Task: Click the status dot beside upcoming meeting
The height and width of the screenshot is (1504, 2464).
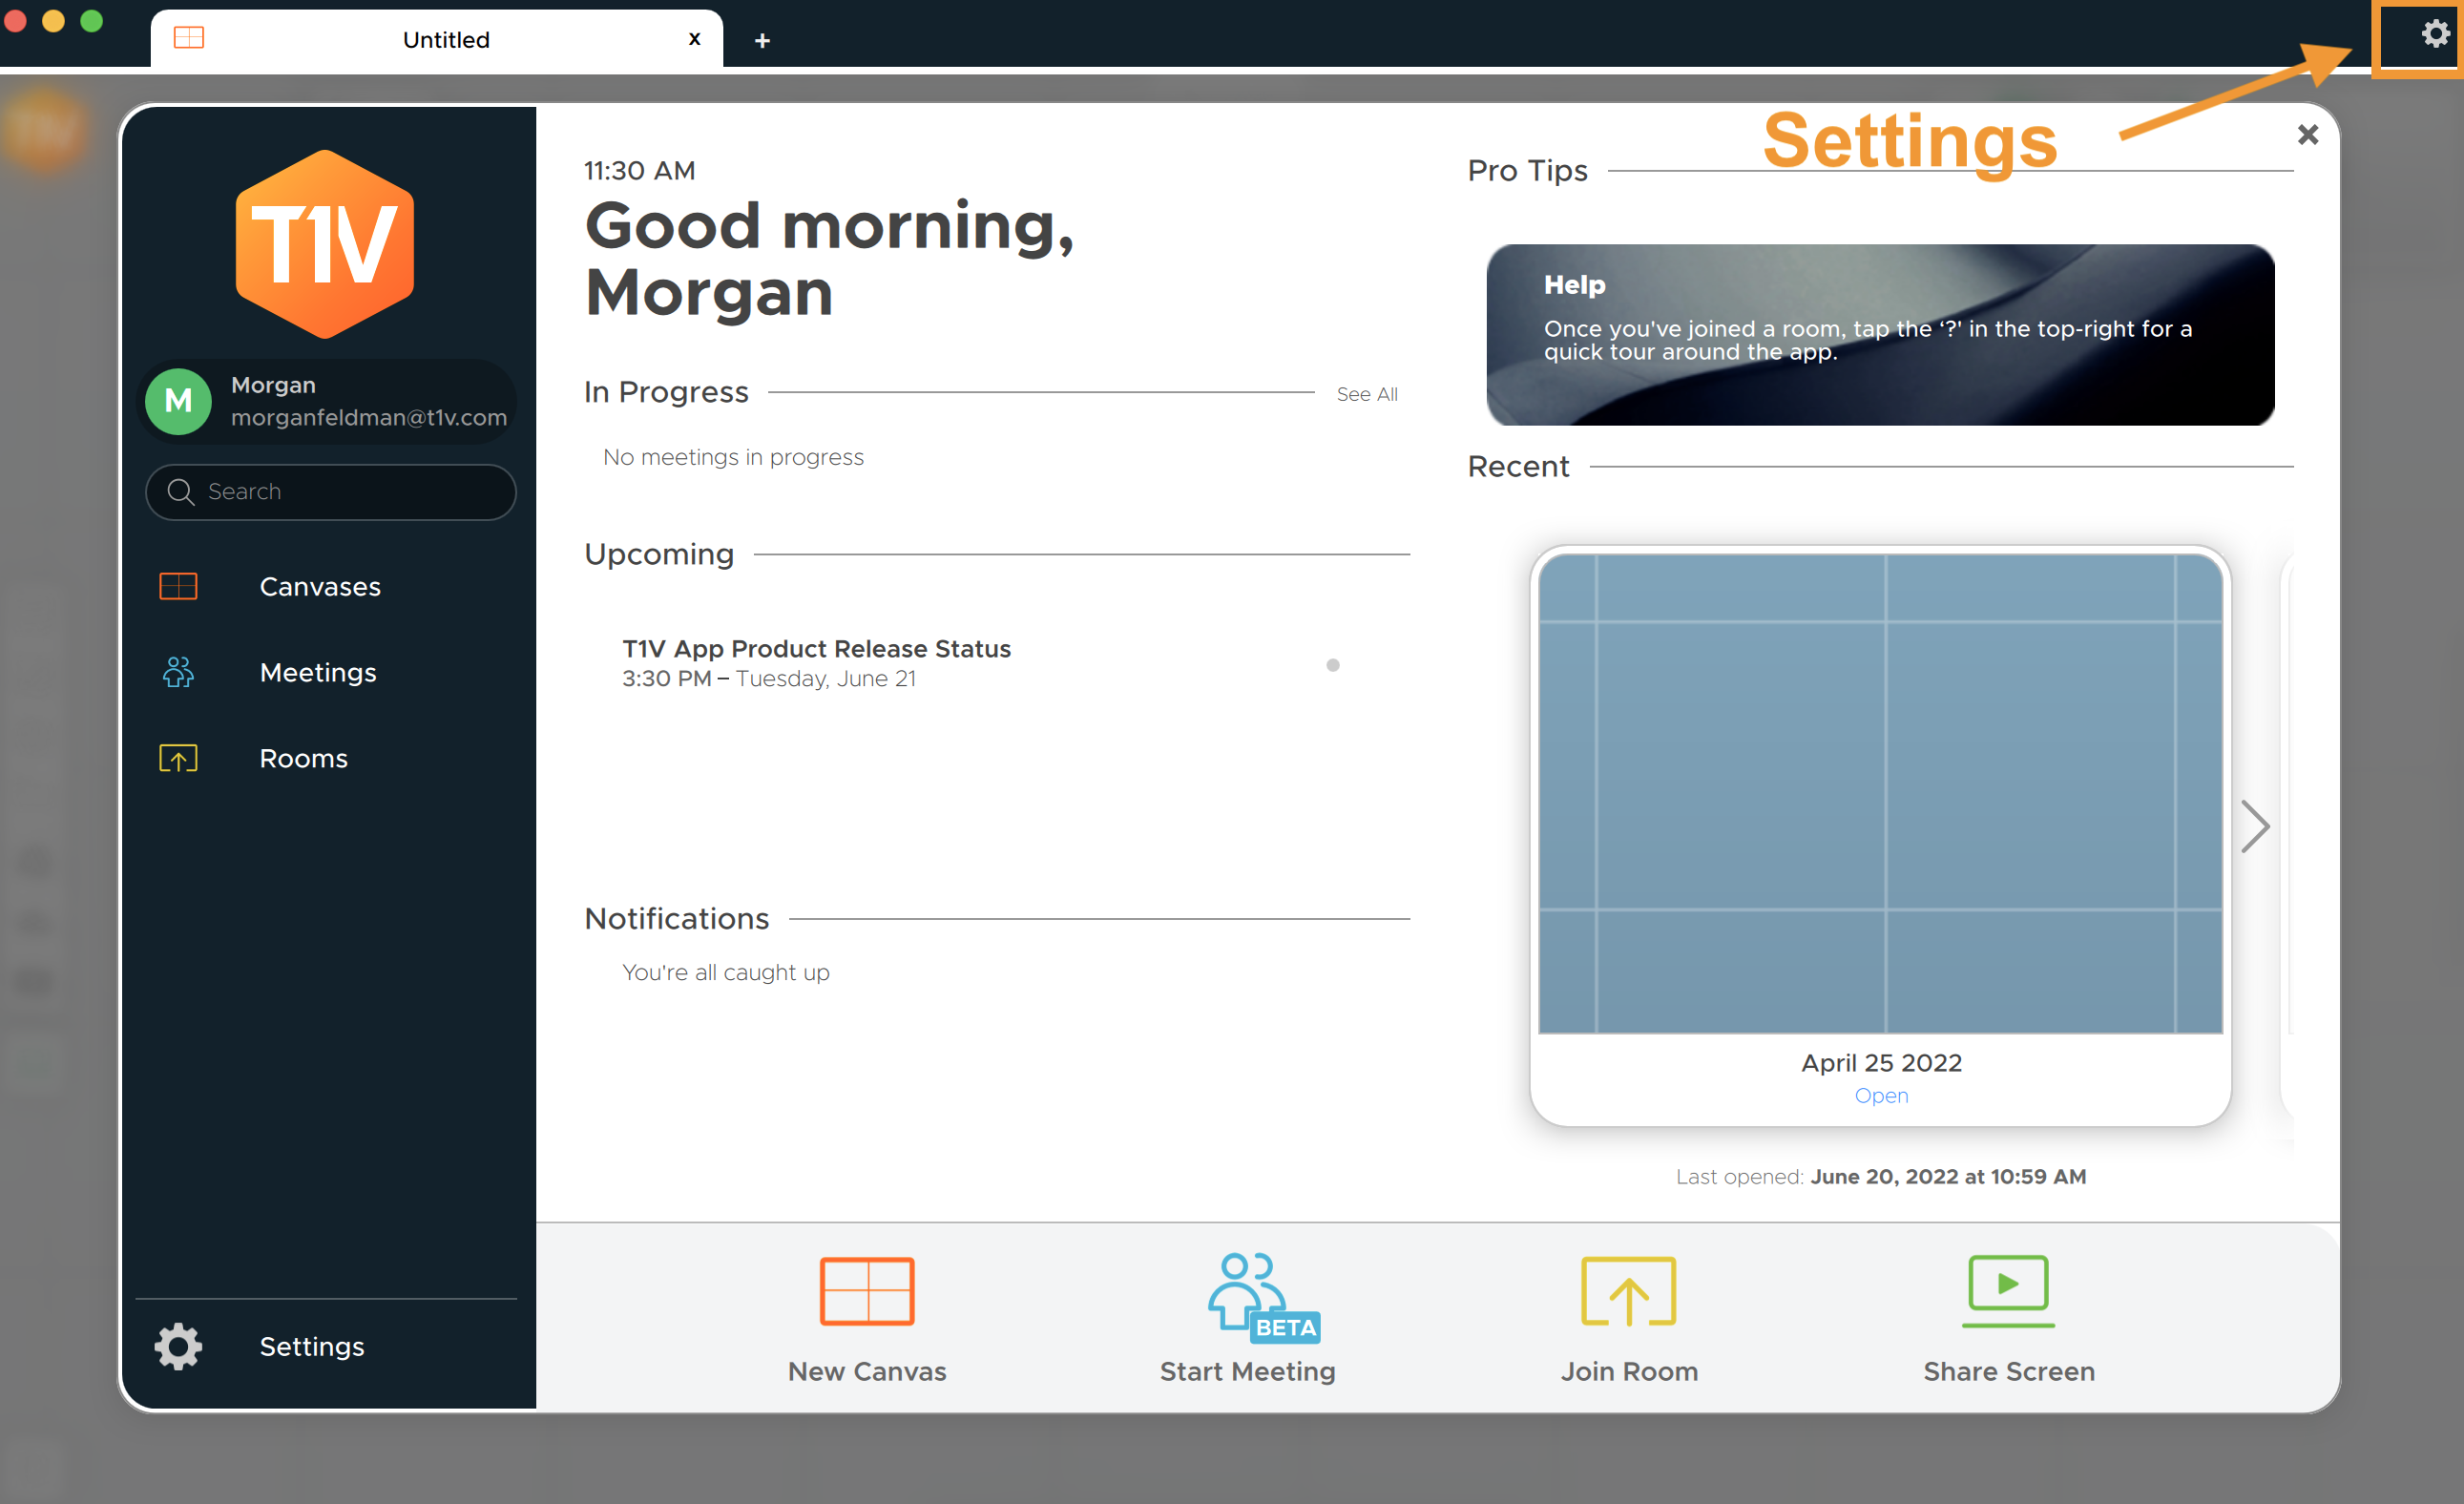Action: [1333, 665]
